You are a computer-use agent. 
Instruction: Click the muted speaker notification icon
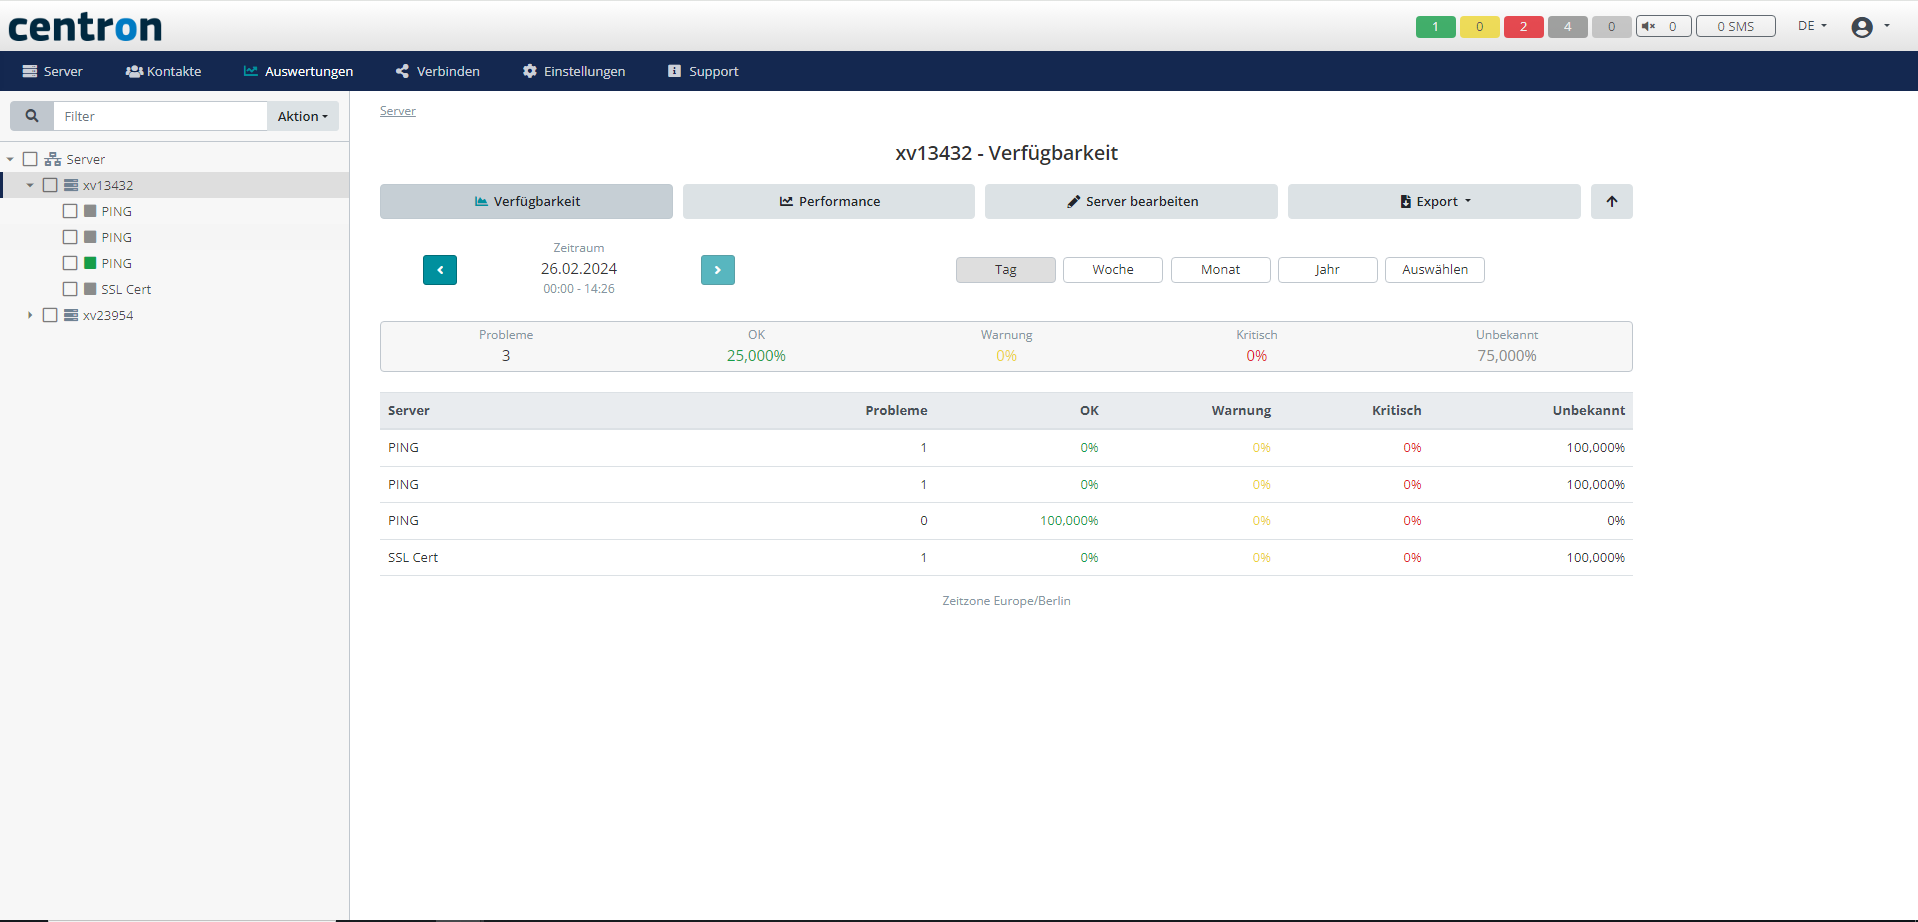[1652, 26]
